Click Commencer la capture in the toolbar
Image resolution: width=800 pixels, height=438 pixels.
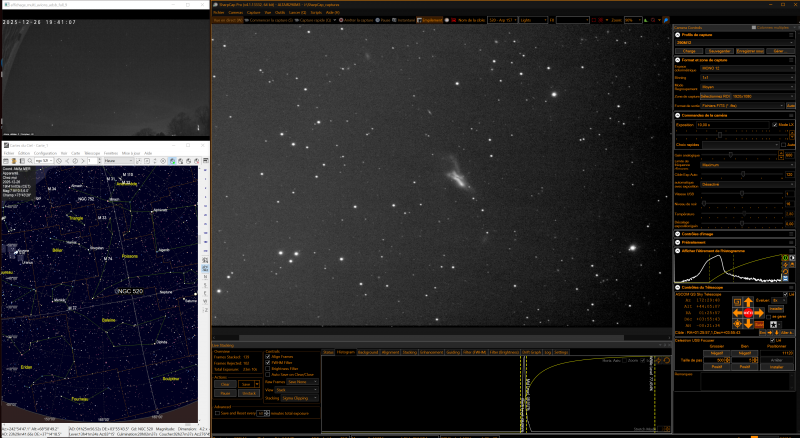268,20
